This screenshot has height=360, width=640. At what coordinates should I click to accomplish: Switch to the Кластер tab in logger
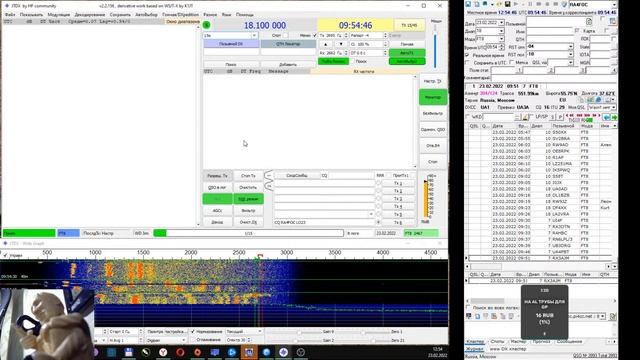click(x=475, y=341)
